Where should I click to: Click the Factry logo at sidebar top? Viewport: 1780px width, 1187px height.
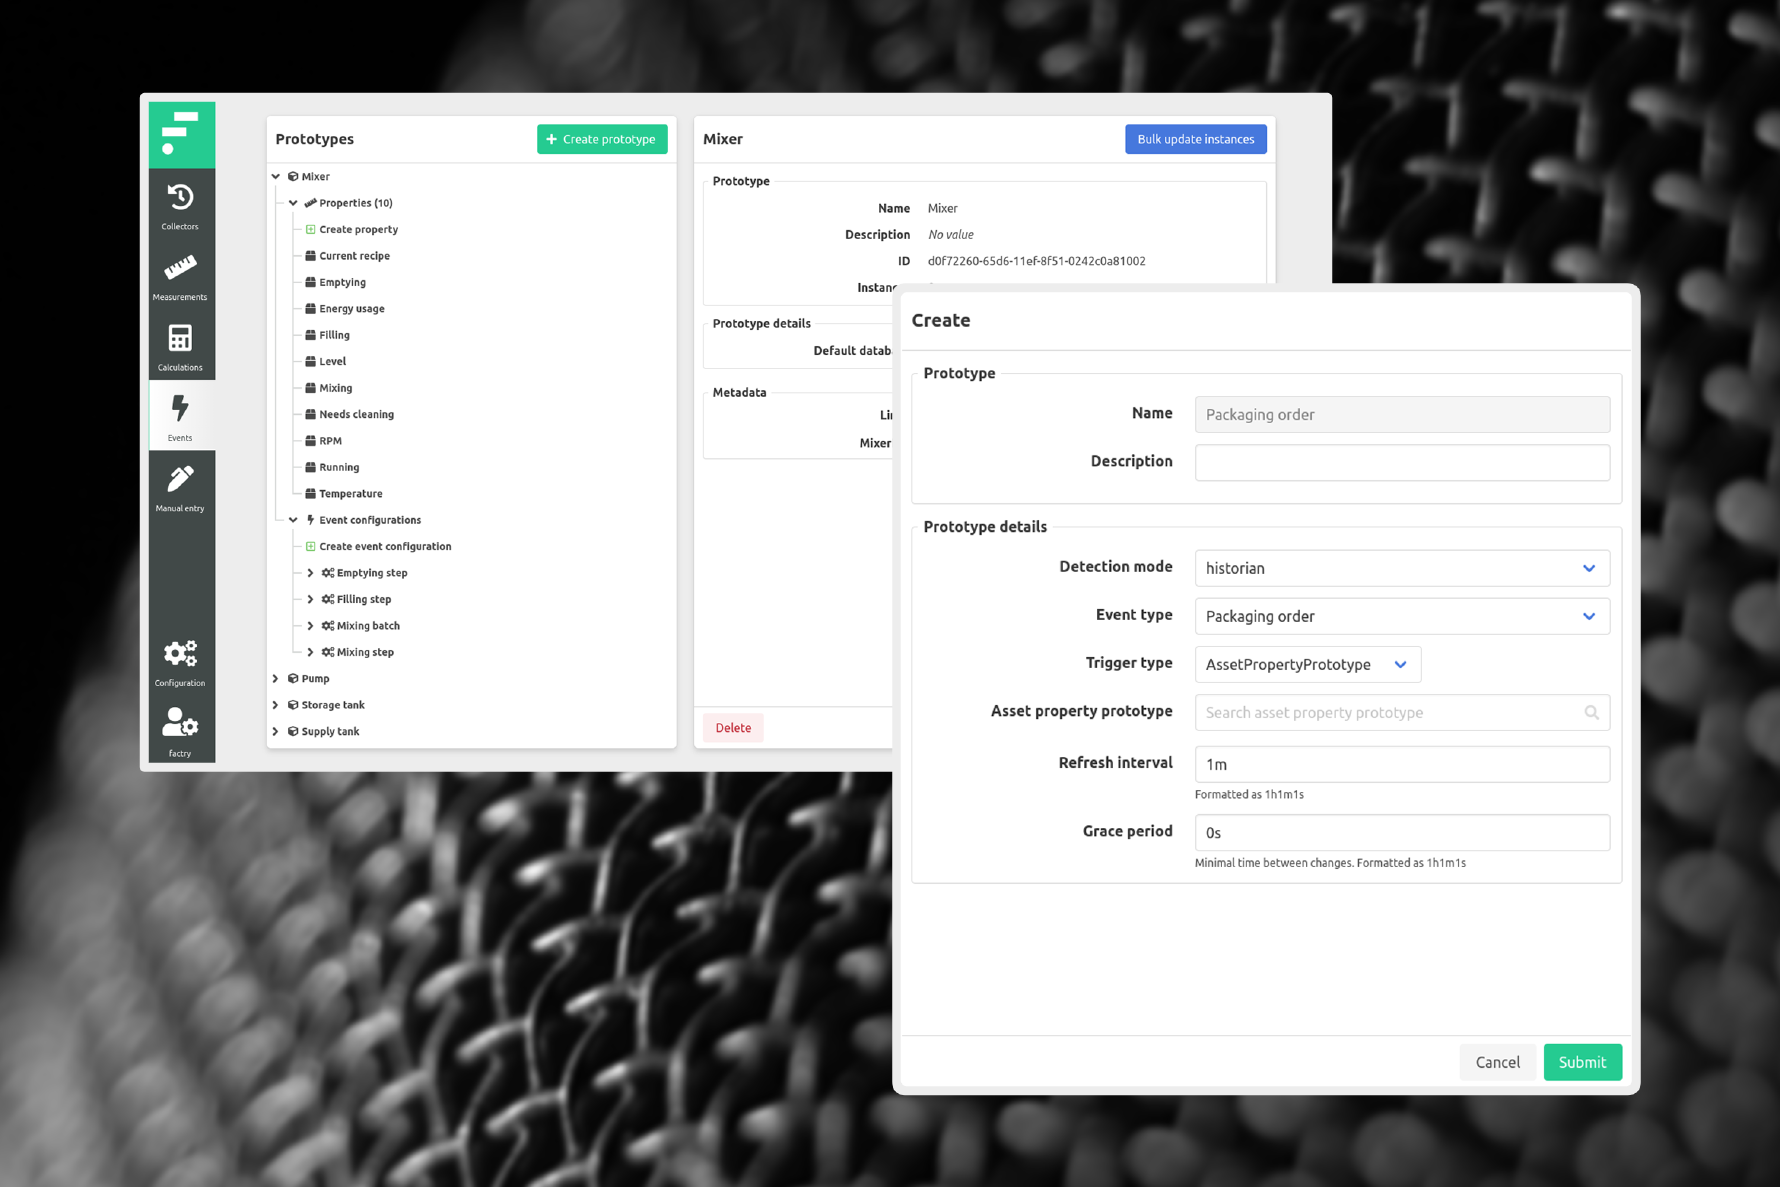181,134
